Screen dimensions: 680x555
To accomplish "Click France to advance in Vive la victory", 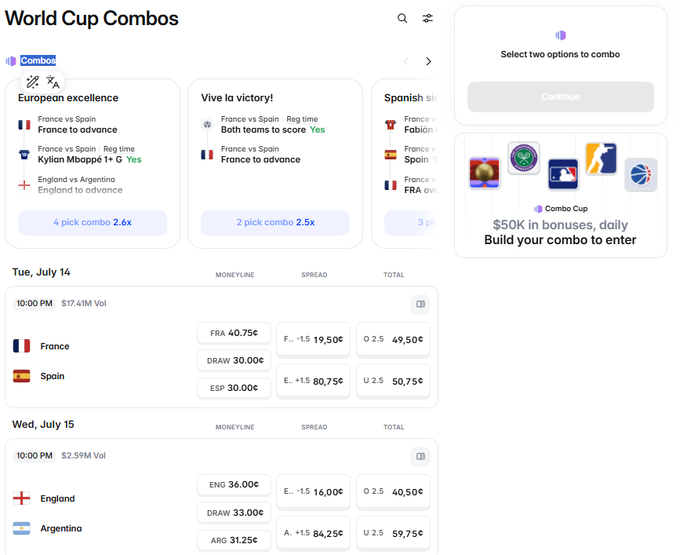I will tap(261, 160).
